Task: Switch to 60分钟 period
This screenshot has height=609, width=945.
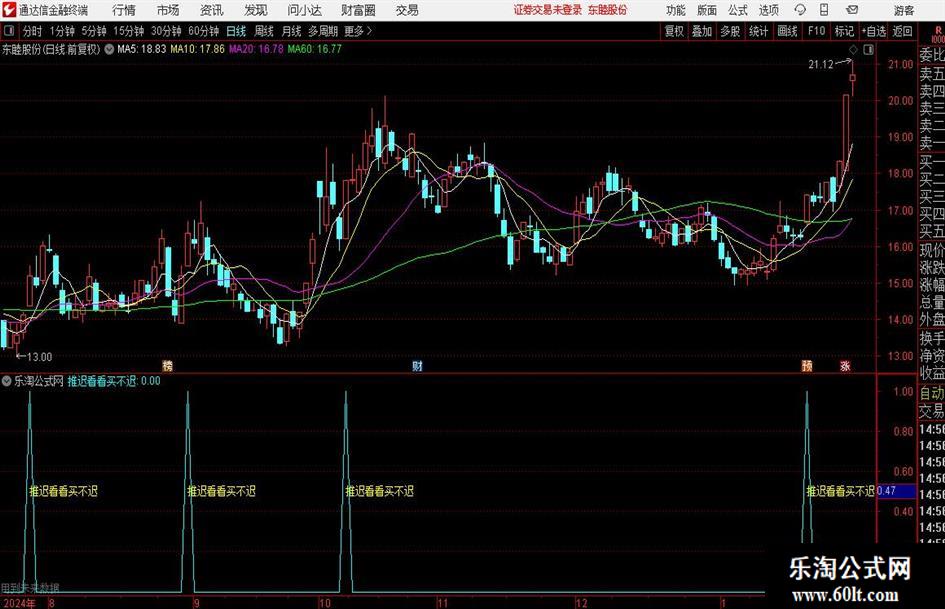Action: pyautogui.click(x=203, y=31)
